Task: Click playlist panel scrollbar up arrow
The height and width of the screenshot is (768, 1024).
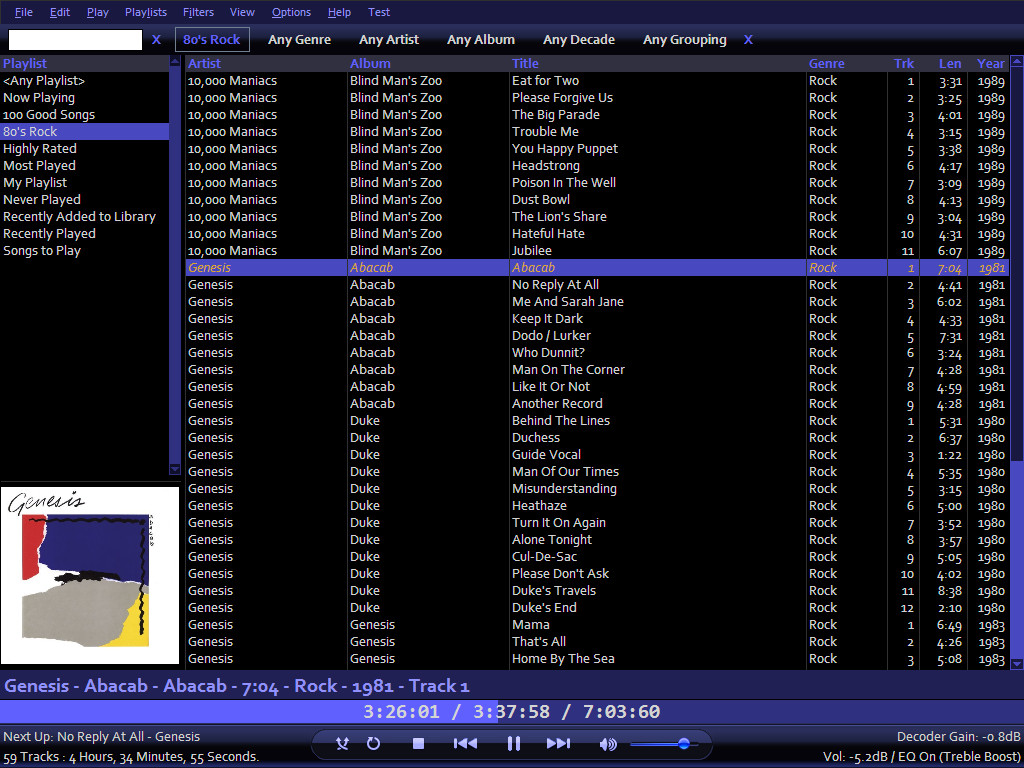Action: [x=174, y=61]
